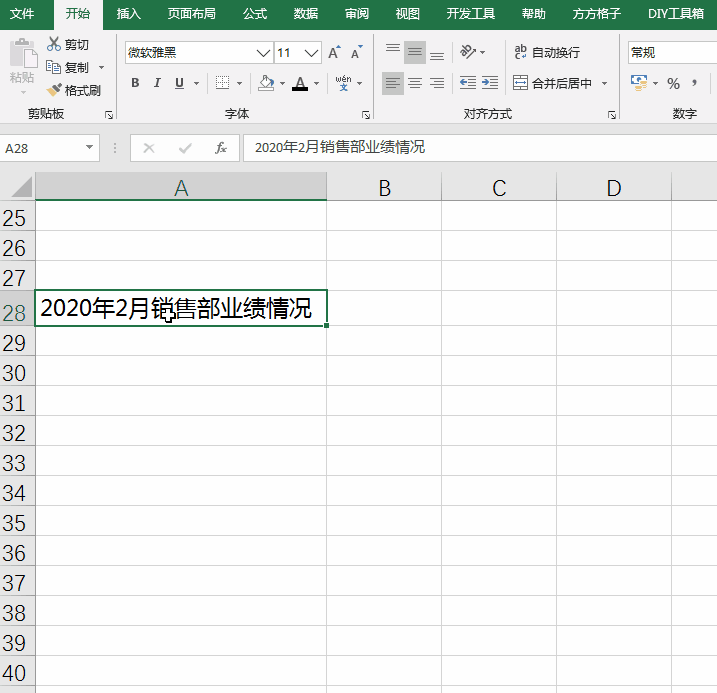Image resolution: width=717 pixels, height=693 pixels.
Task: Open borders dropdown arrow
Action: click(x=239, y=83)
